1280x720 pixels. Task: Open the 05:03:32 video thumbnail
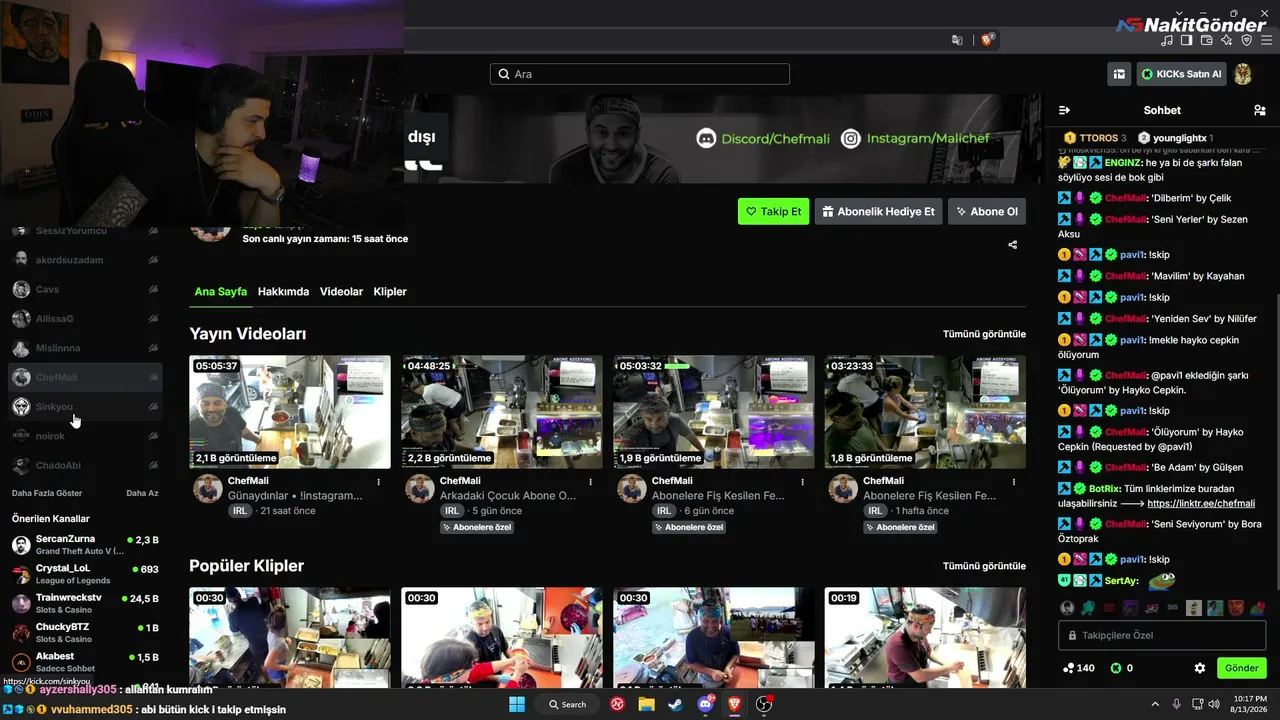tap(714, 412)
